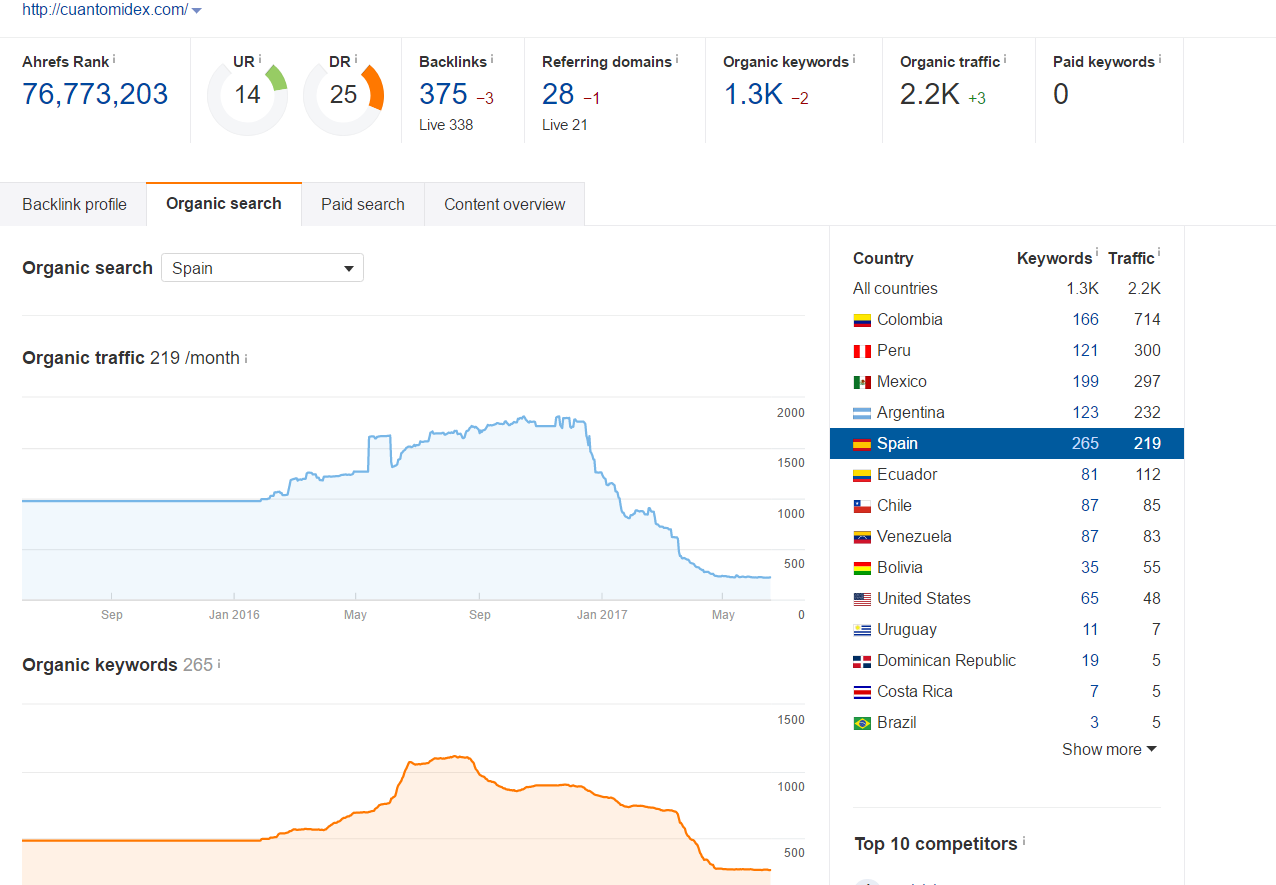Click the United States flag icon

(862, 599)
